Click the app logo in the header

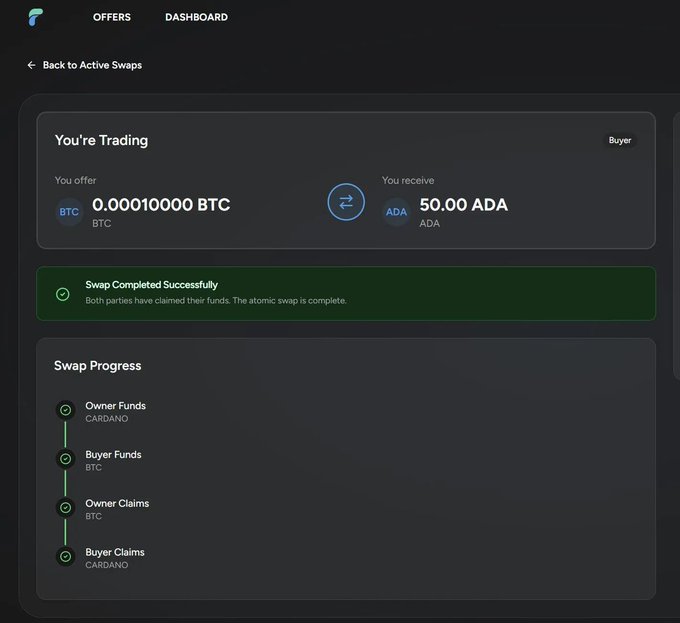[x=36, y=17]
